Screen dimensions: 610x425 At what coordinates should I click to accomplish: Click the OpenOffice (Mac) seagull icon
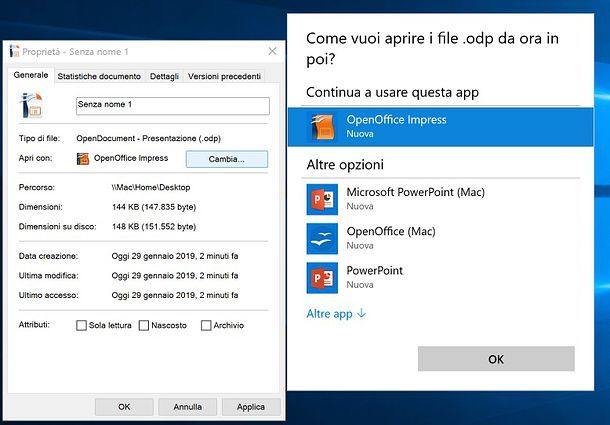322,239
